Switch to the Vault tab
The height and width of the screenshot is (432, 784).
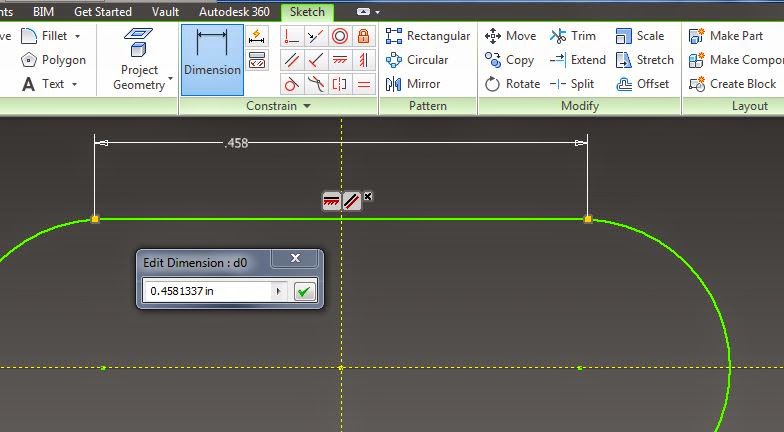[x=166, y=12]
